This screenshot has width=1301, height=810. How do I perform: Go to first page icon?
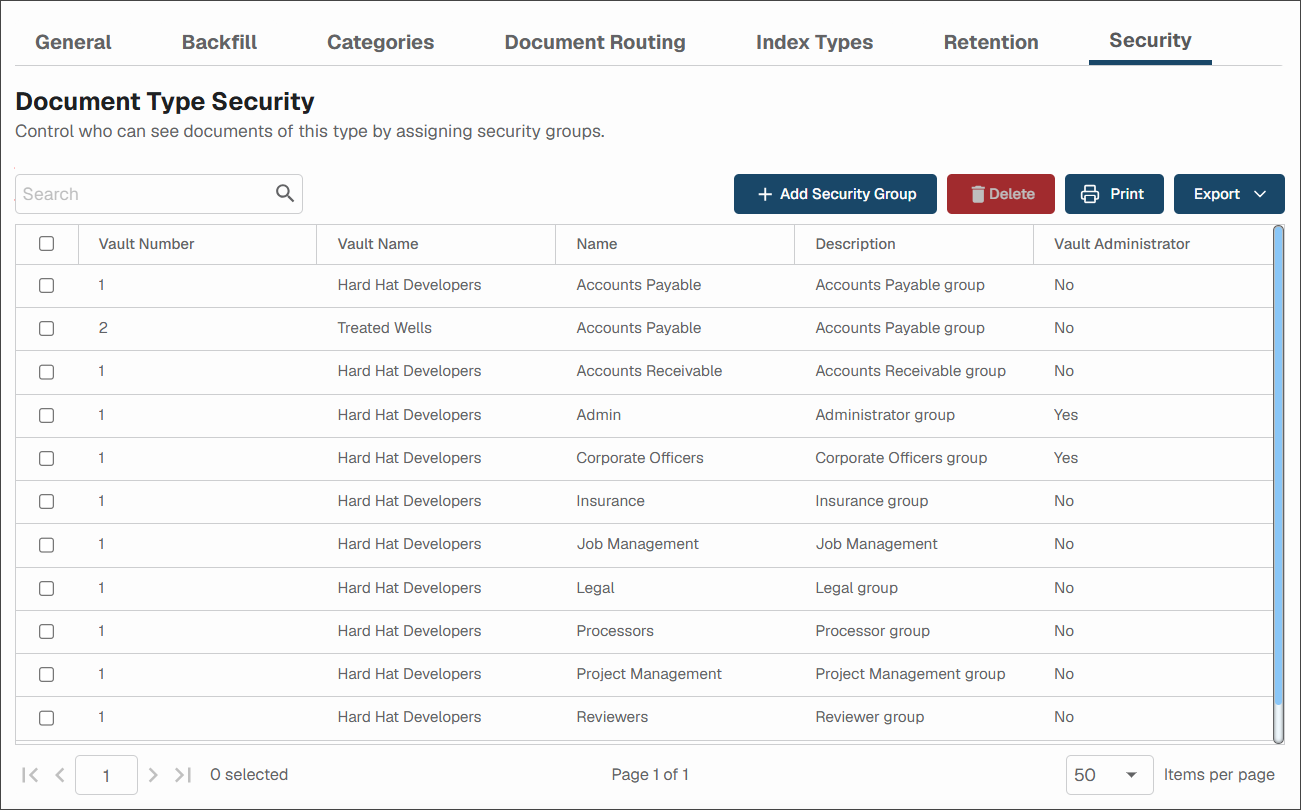click(x=30, y=775)
